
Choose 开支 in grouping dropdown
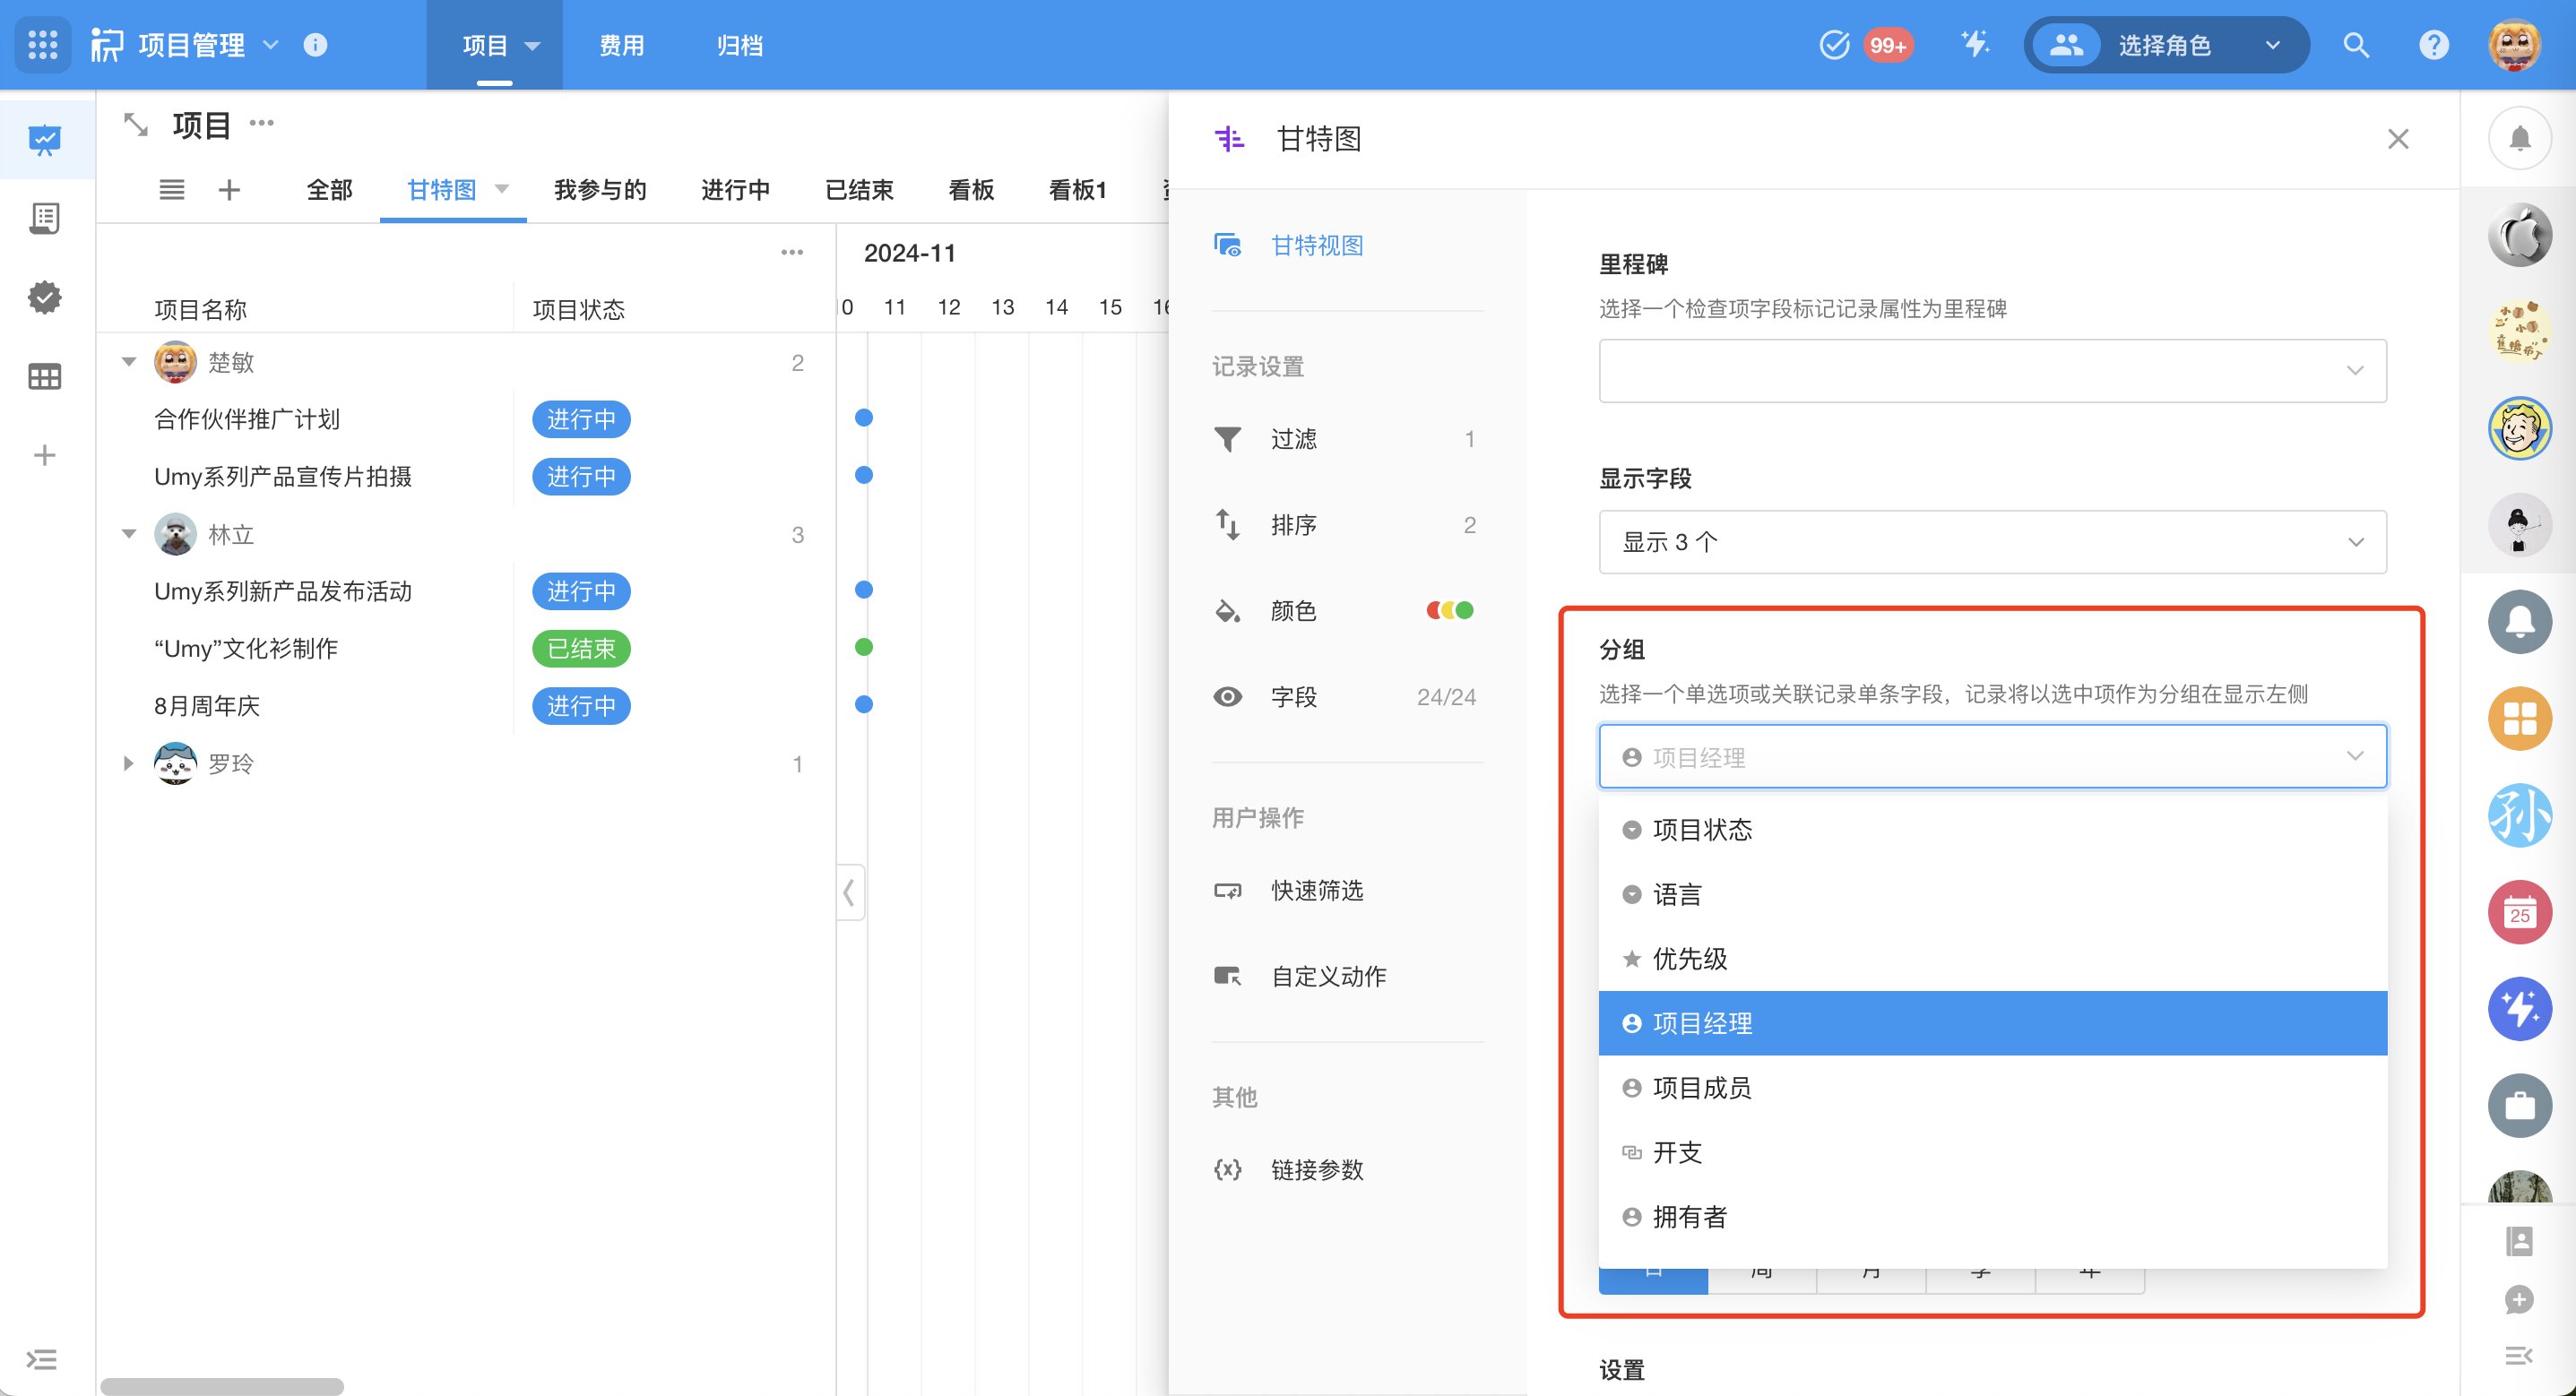click(x=1992, y=1152)
